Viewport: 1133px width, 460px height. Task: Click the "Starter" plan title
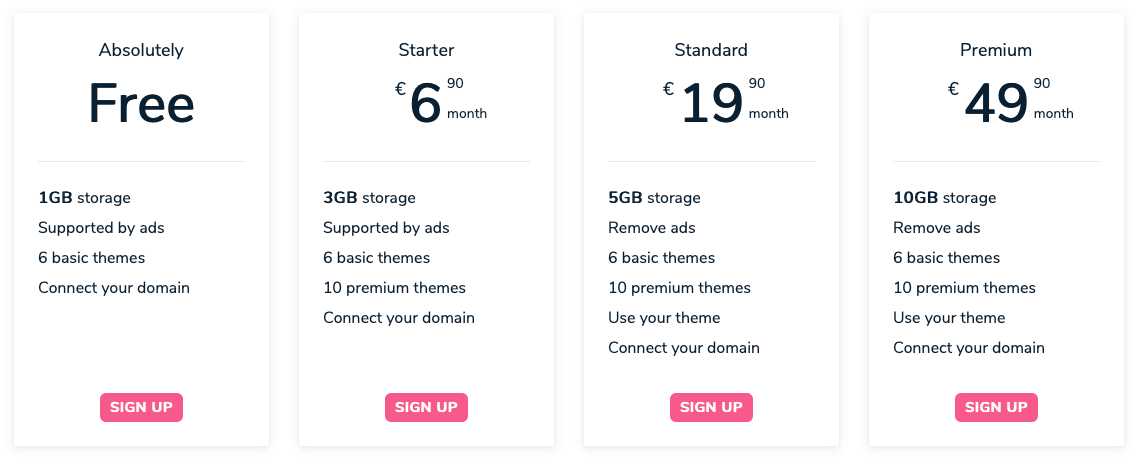[x=426, y=50]
